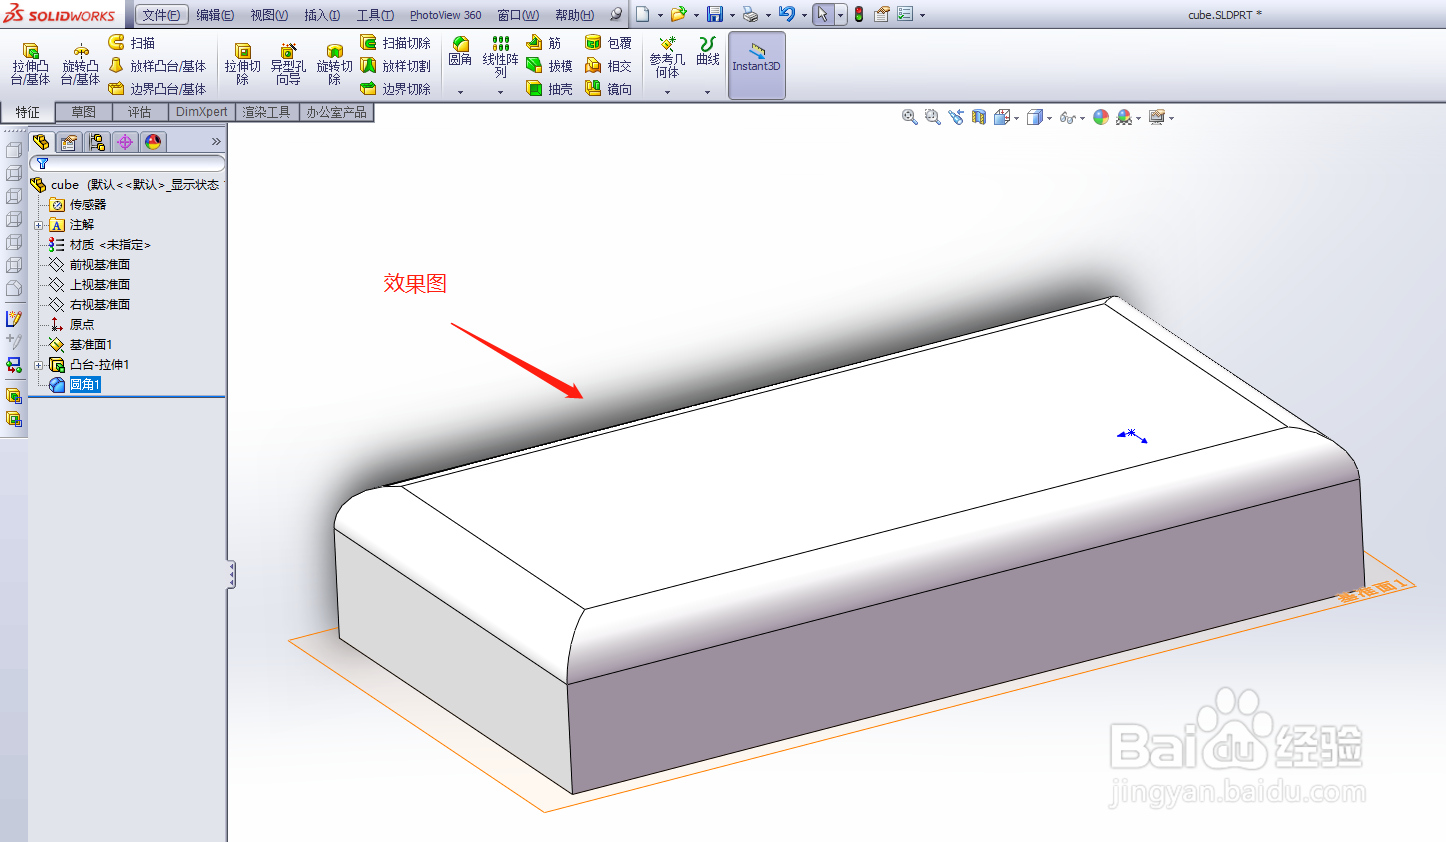Click the previous view icon
Screen dimensions: 1446x842
point(956,117)
